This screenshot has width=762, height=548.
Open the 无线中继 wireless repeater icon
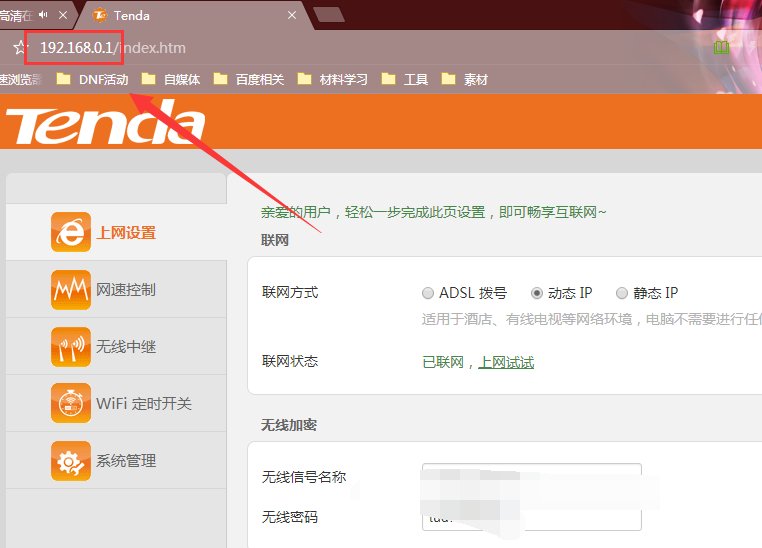tap(71, 346)
